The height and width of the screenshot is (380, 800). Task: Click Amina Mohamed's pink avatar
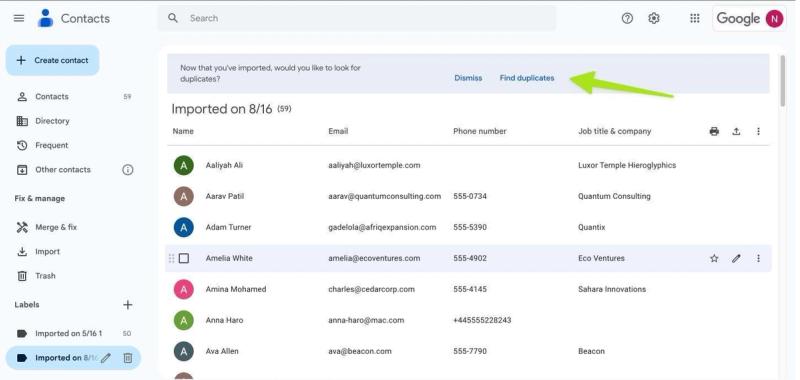(x=184, y=290)
